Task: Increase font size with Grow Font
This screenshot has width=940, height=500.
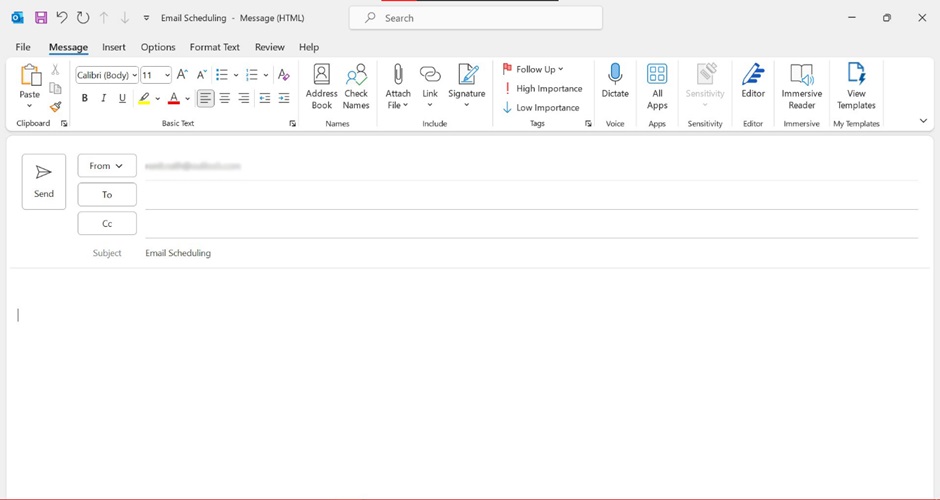Action: pos(182,75)
